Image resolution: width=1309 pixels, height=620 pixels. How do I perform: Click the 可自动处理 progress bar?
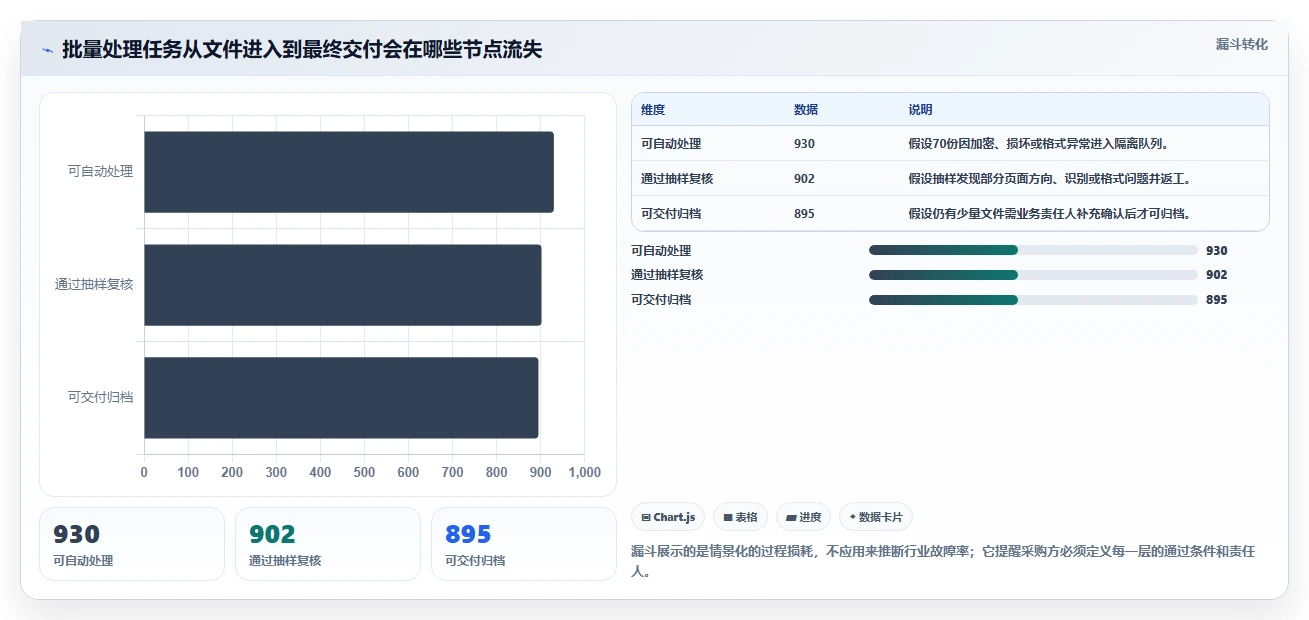[1033, 251]
